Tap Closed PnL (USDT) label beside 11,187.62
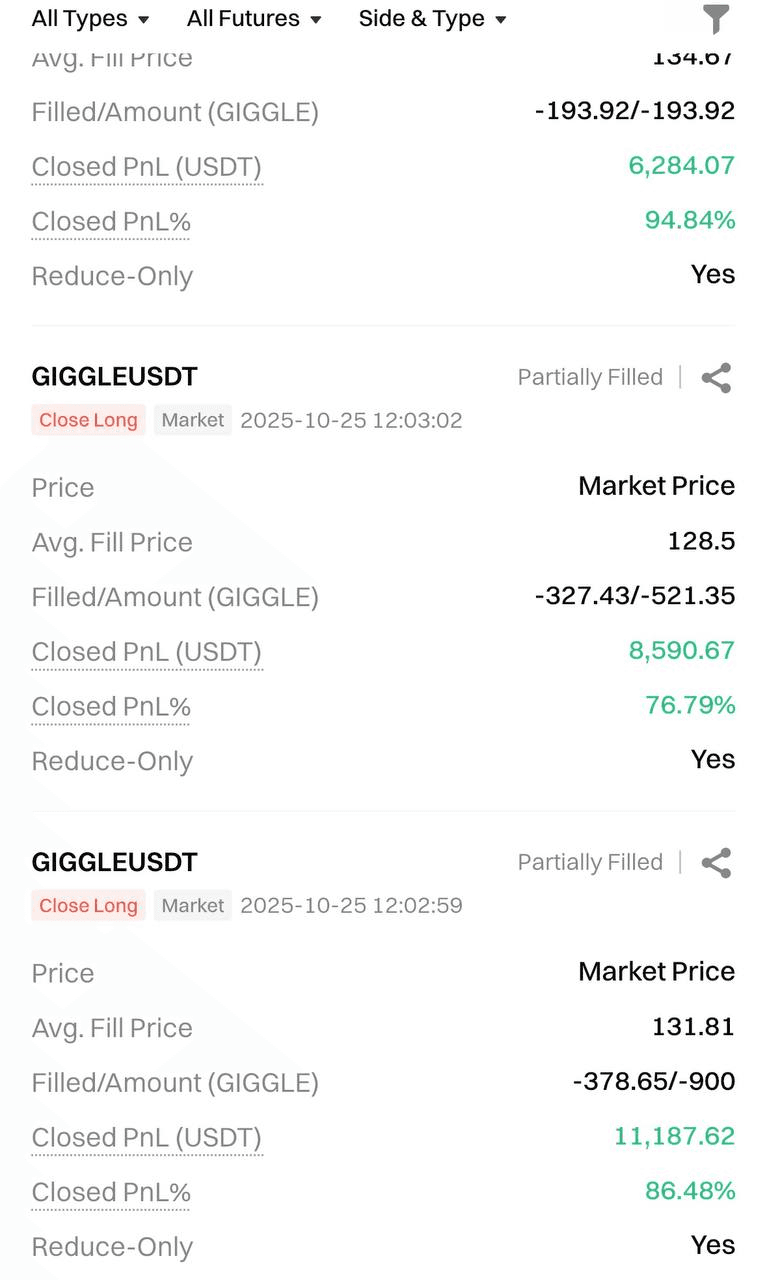 [x=146, y=1138]
